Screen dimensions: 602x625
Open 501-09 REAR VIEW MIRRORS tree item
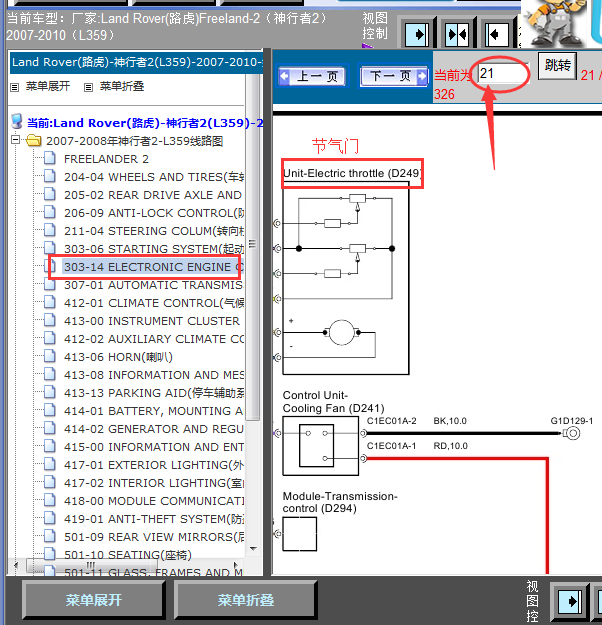(x=154, y=537)
